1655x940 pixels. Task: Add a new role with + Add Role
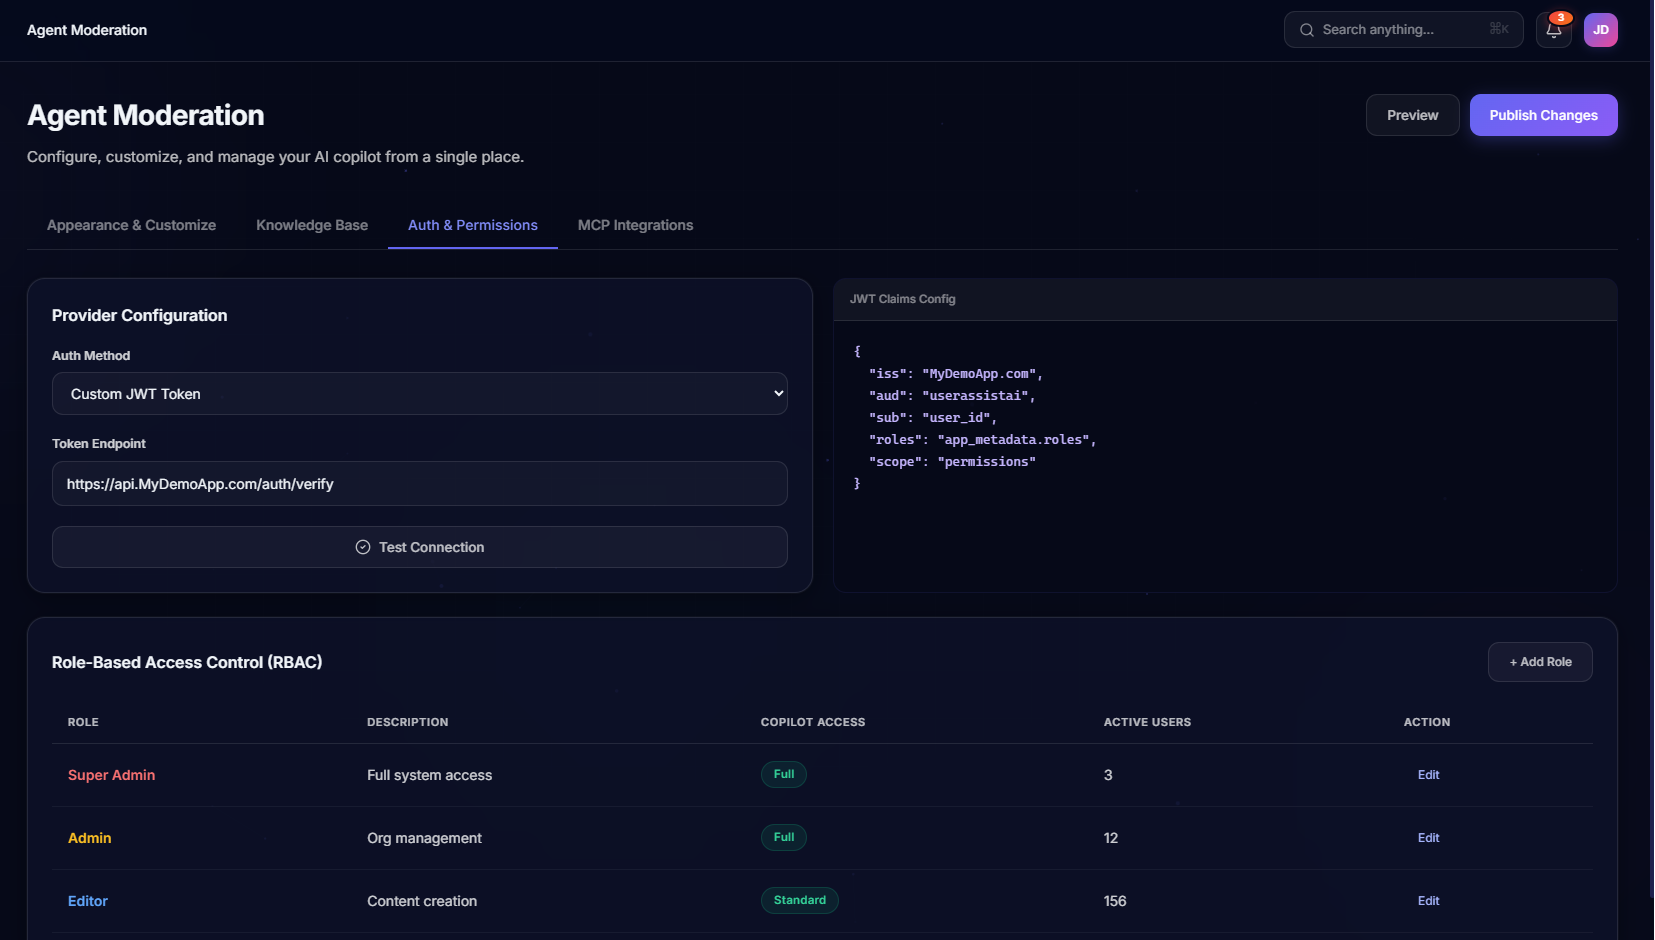tap(1540, 661)
